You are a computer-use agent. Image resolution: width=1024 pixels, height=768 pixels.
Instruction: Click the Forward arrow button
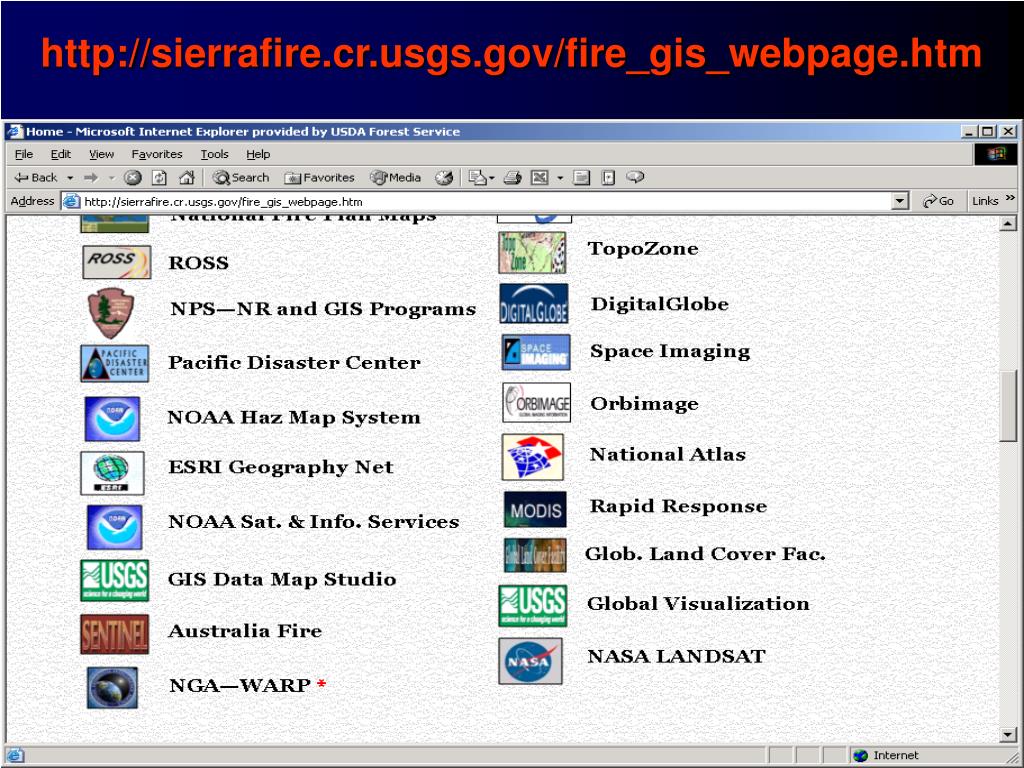[91, 178]
